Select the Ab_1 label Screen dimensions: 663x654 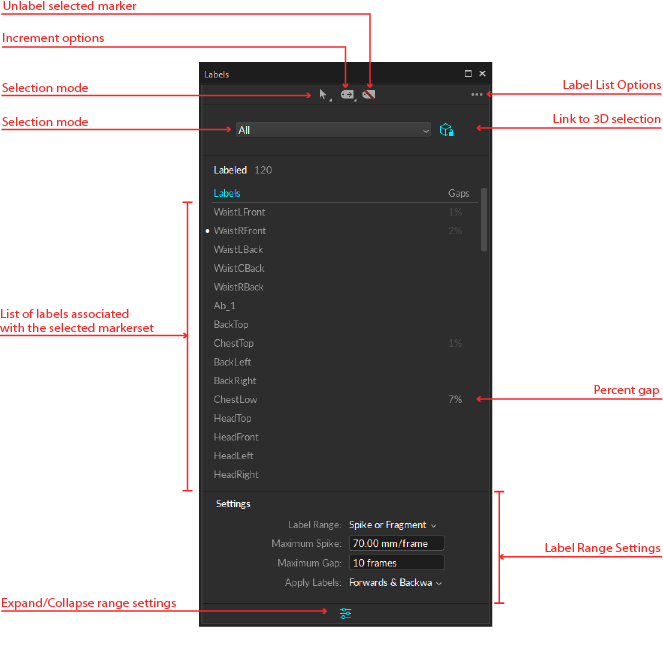(225, 306)
